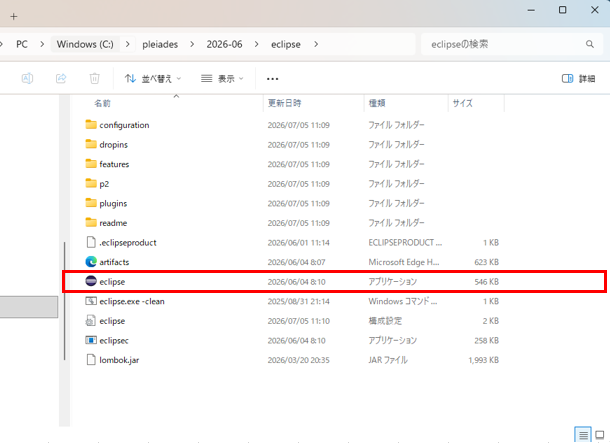Image resolution: width=610 pixels, height=443 pixels.
Task: Select the eclipse application icon, 546 KB
Action: click(x=91, y=281)
